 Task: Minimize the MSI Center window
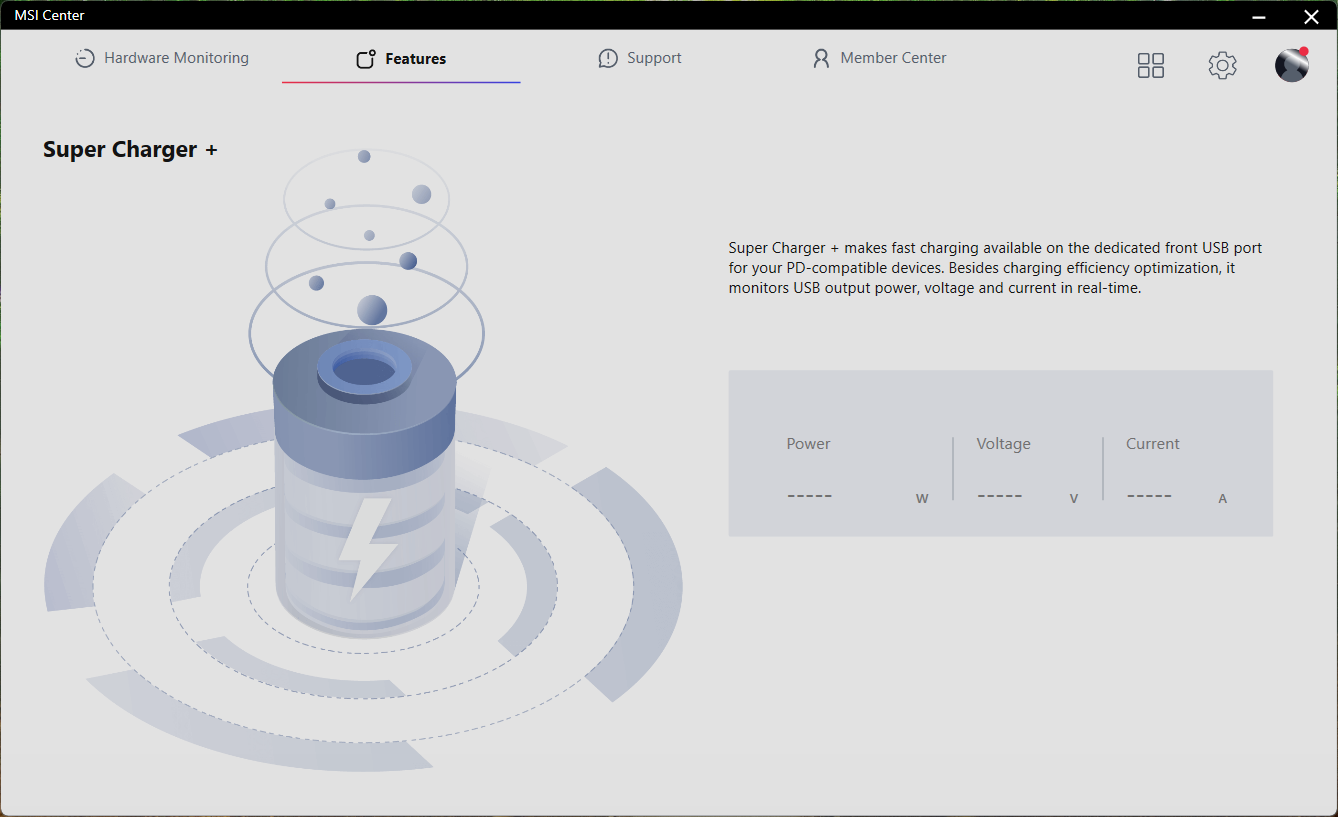pos(1259,16)
